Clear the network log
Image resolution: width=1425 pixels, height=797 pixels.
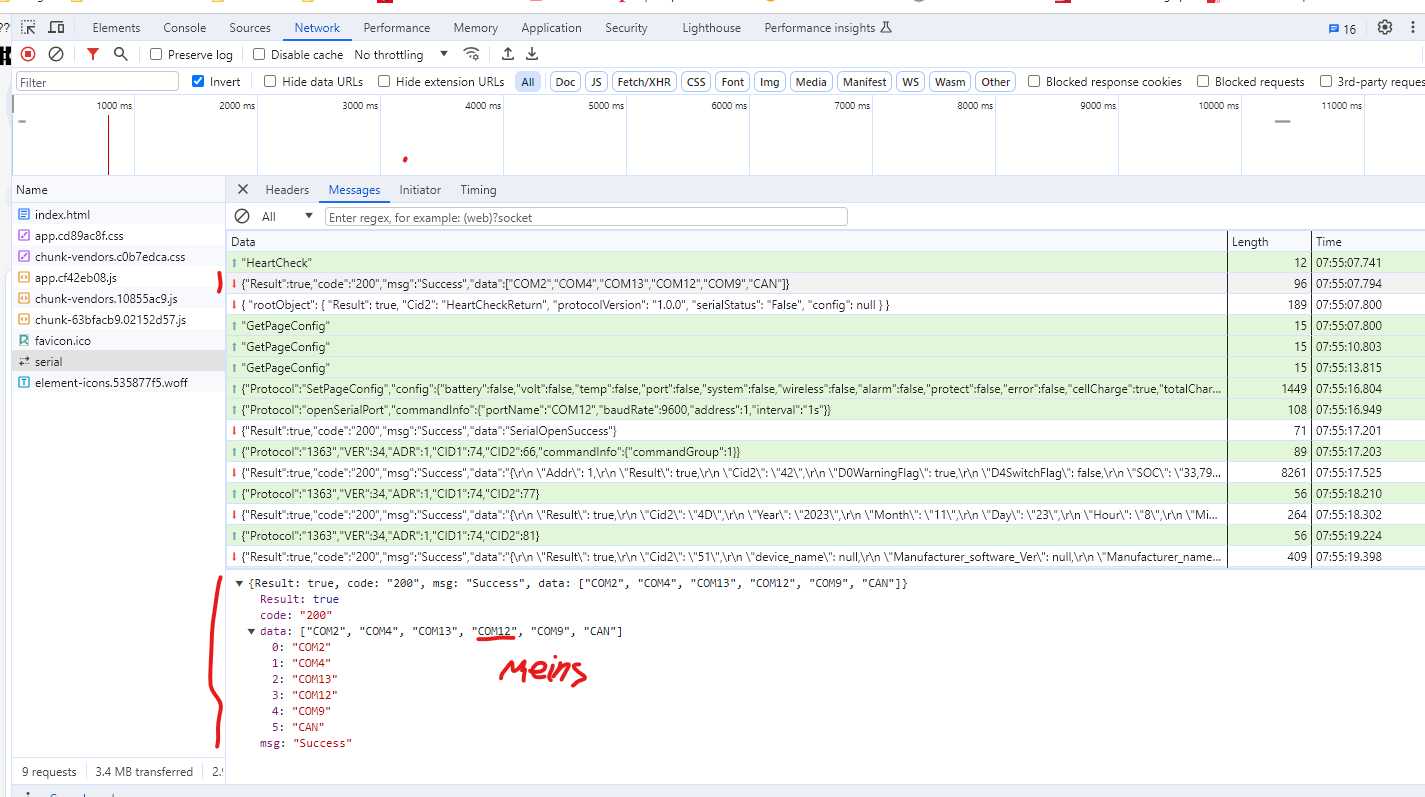click(x=56, y=54)
